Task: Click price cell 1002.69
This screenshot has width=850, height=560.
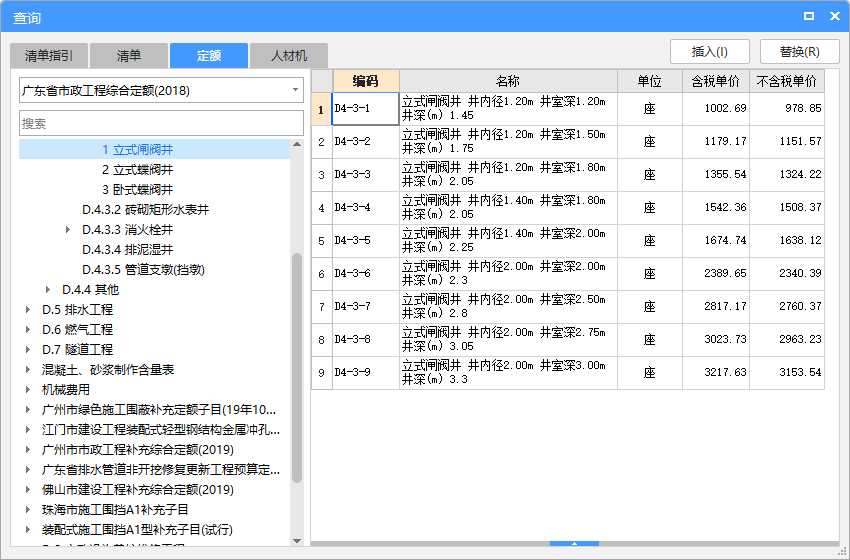Action: [716, 109]
